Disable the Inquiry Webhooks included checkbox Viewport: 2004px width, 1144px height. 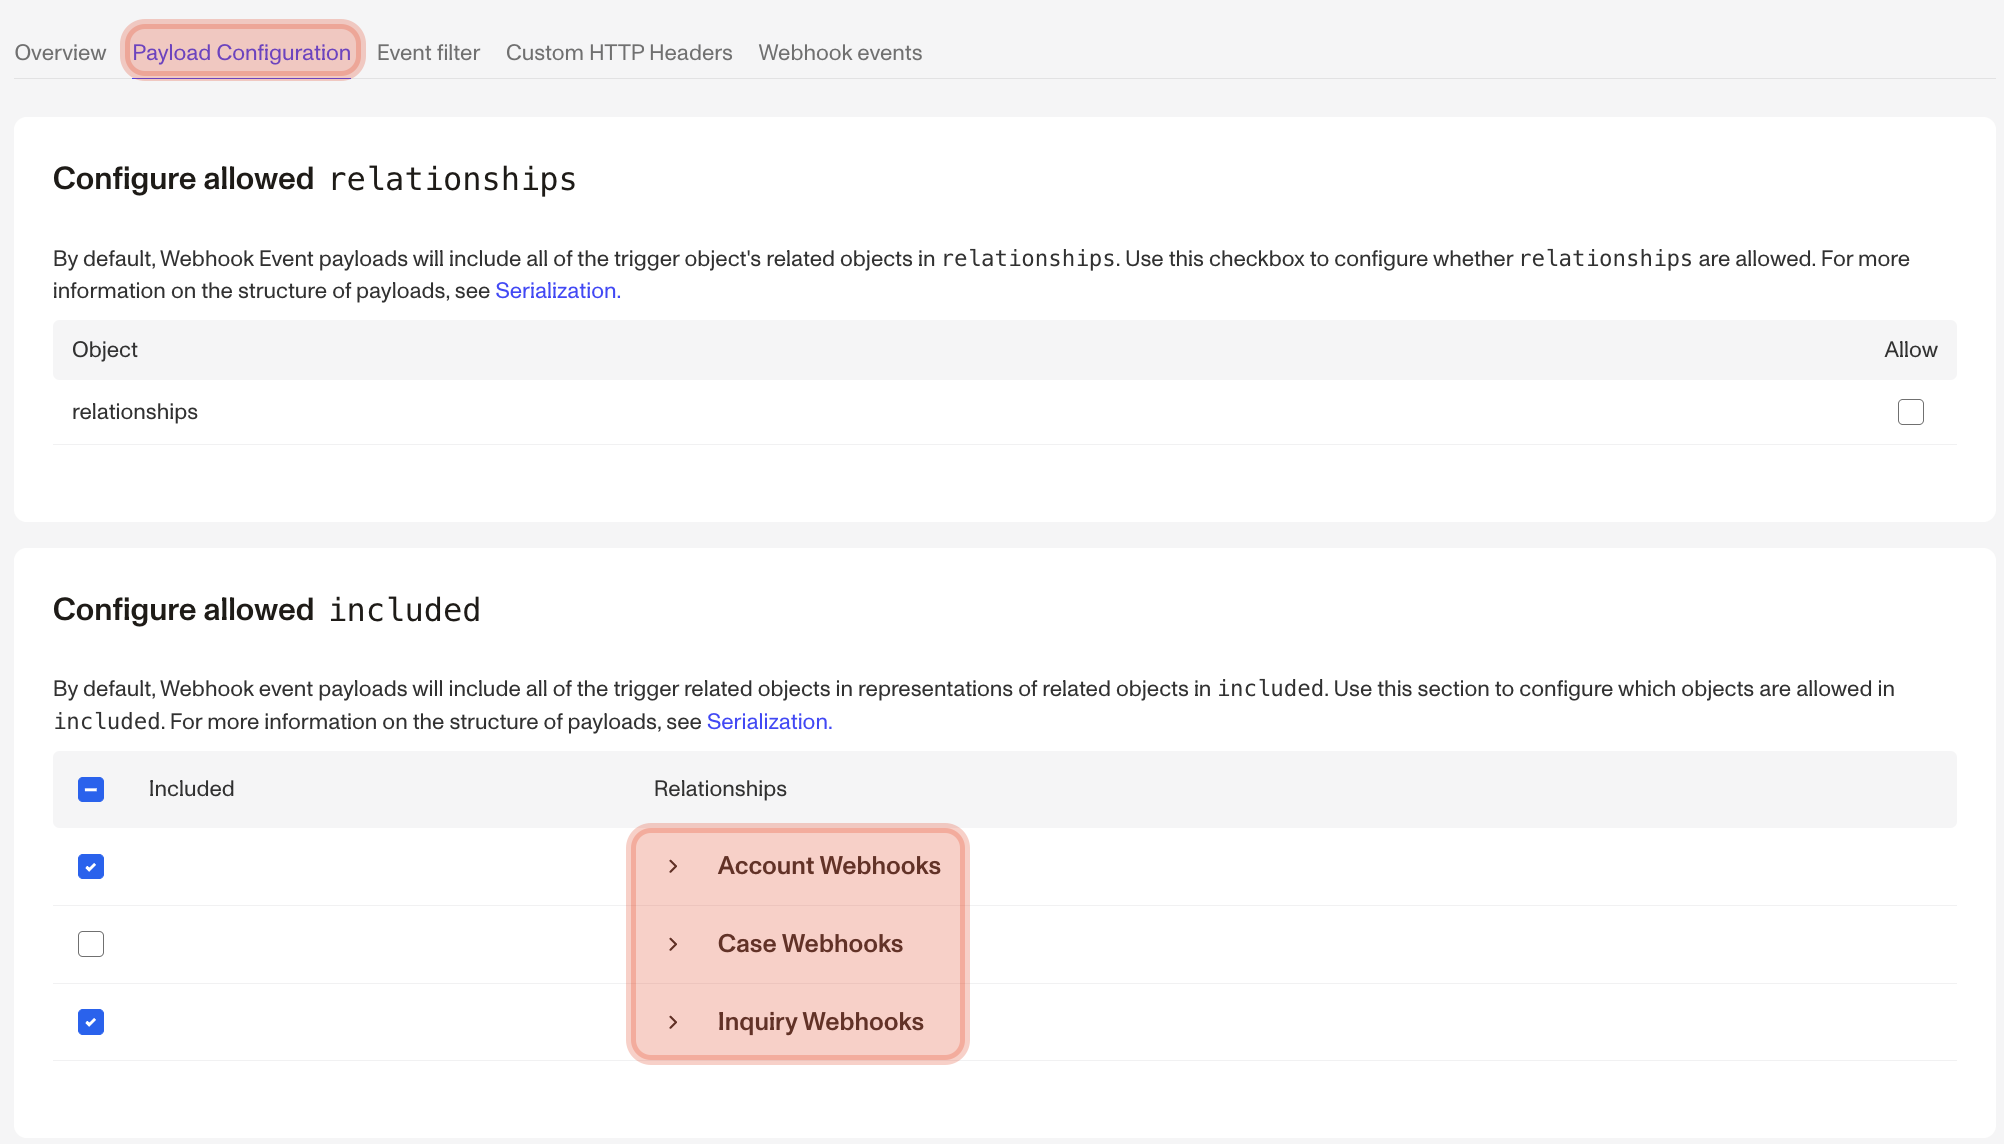pos(91,1021)
